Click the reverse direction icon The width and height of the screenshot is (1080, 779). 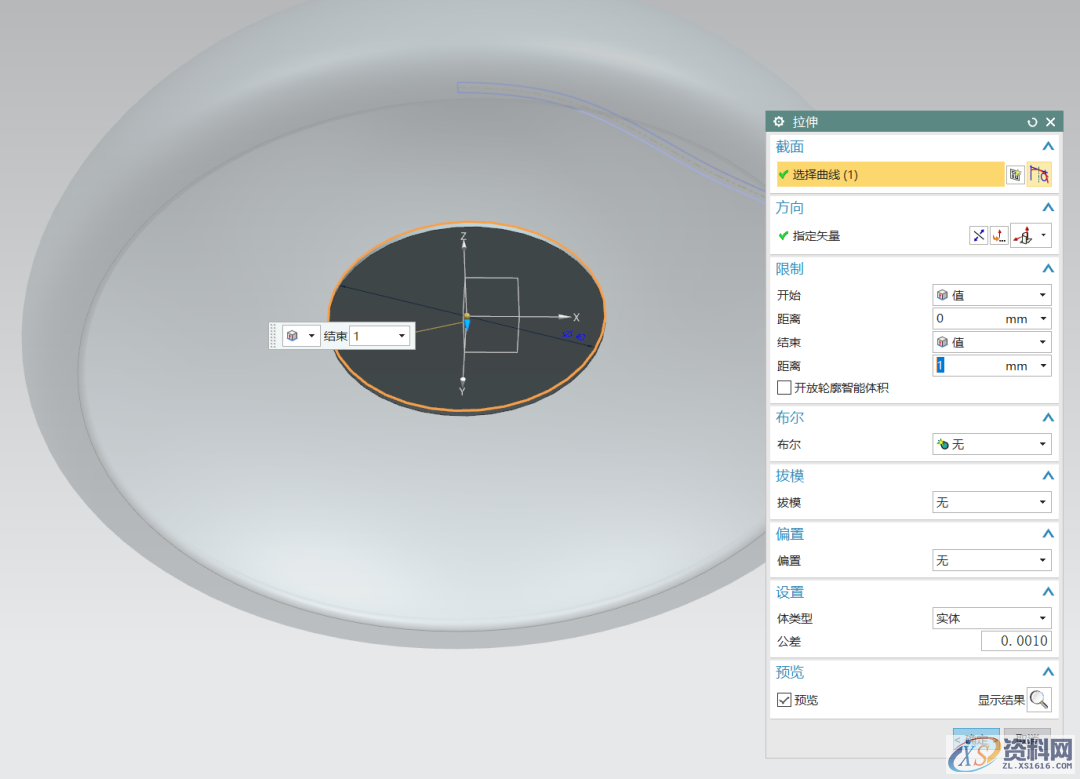tap(978, 236)
